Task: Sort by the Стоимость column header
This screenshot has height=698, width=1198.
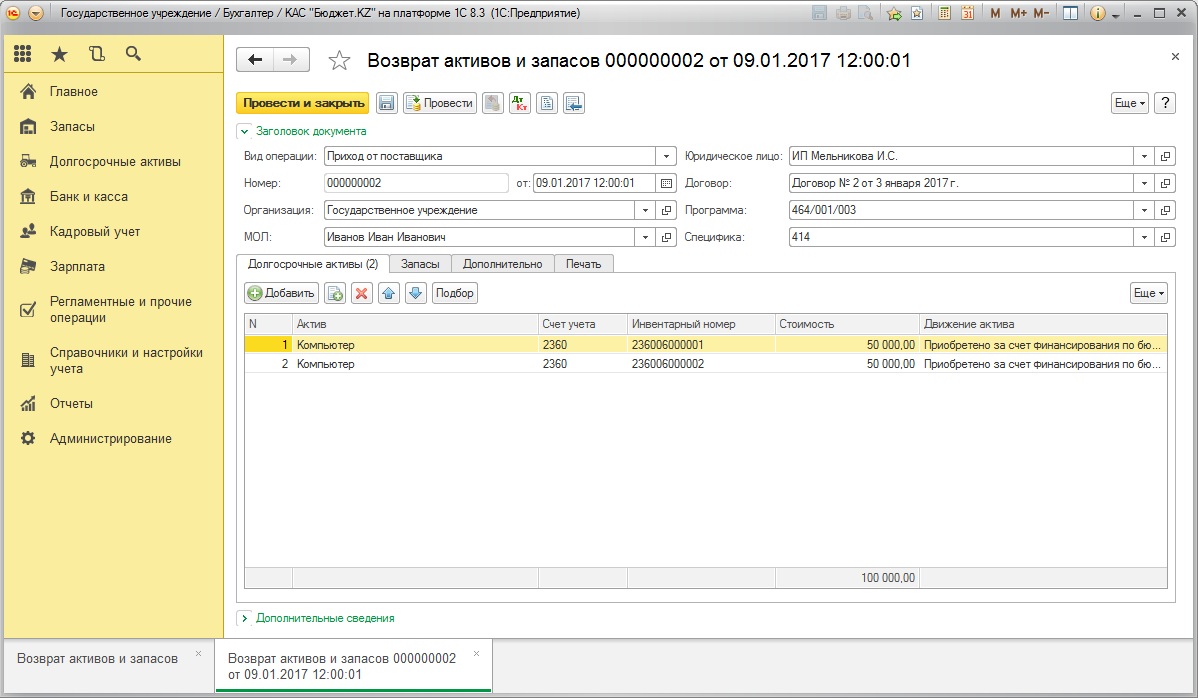Action: [847, 325]
